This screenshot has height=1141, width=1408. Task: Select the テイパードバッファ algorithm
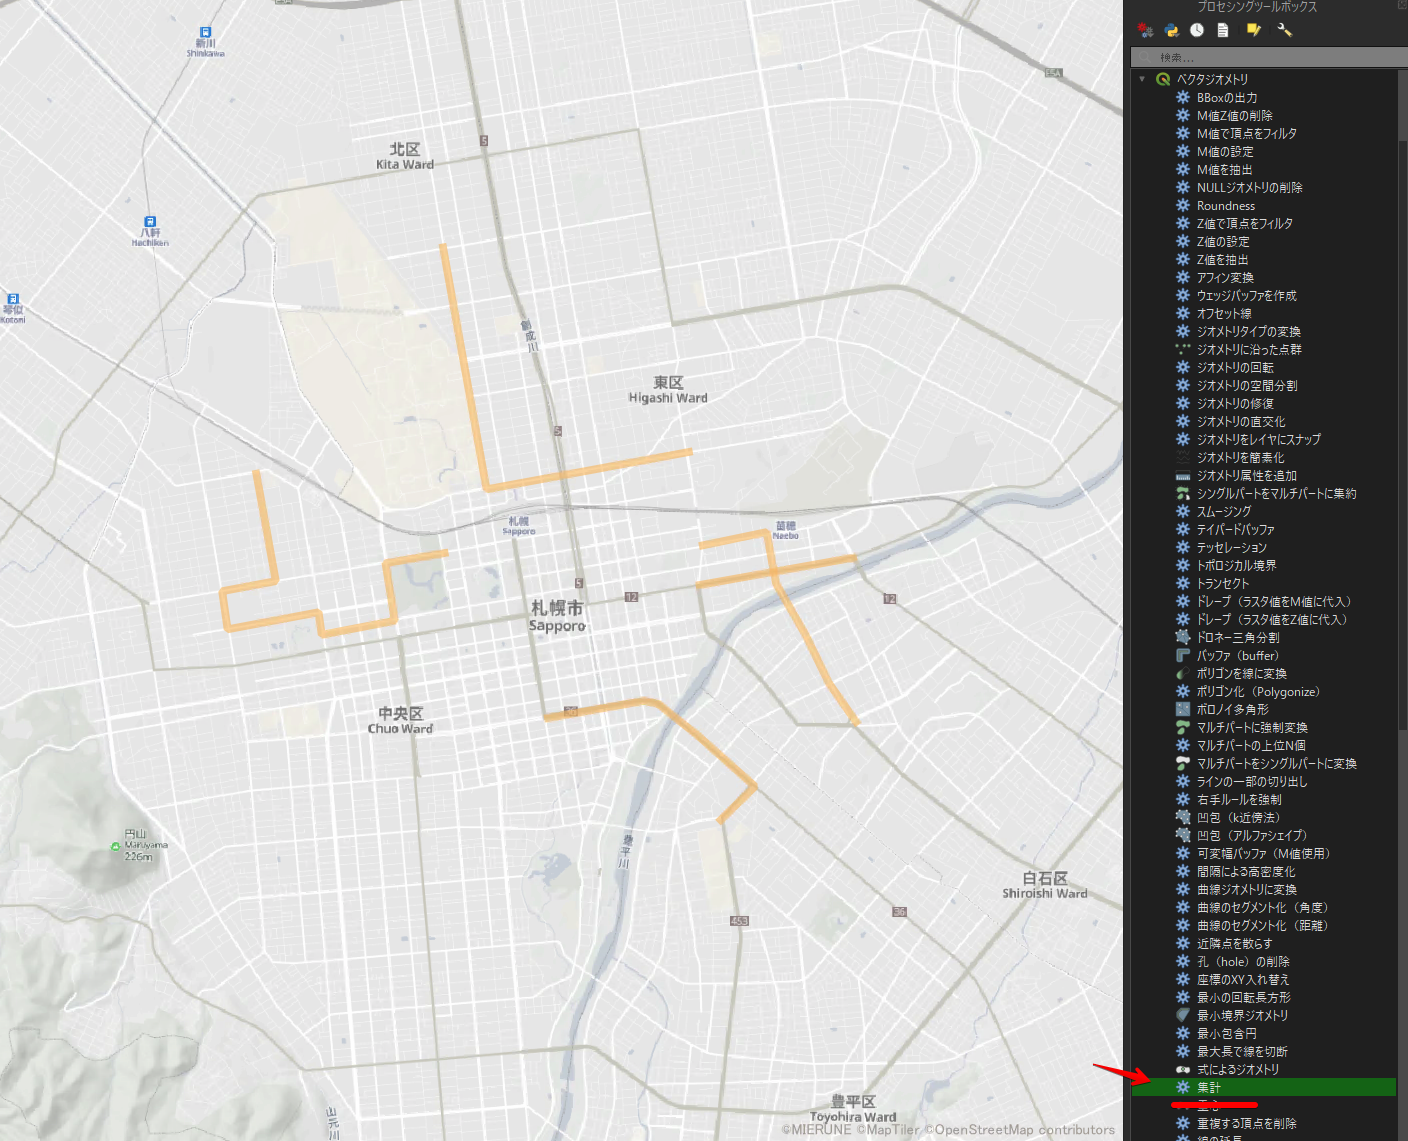[1236, 529]
